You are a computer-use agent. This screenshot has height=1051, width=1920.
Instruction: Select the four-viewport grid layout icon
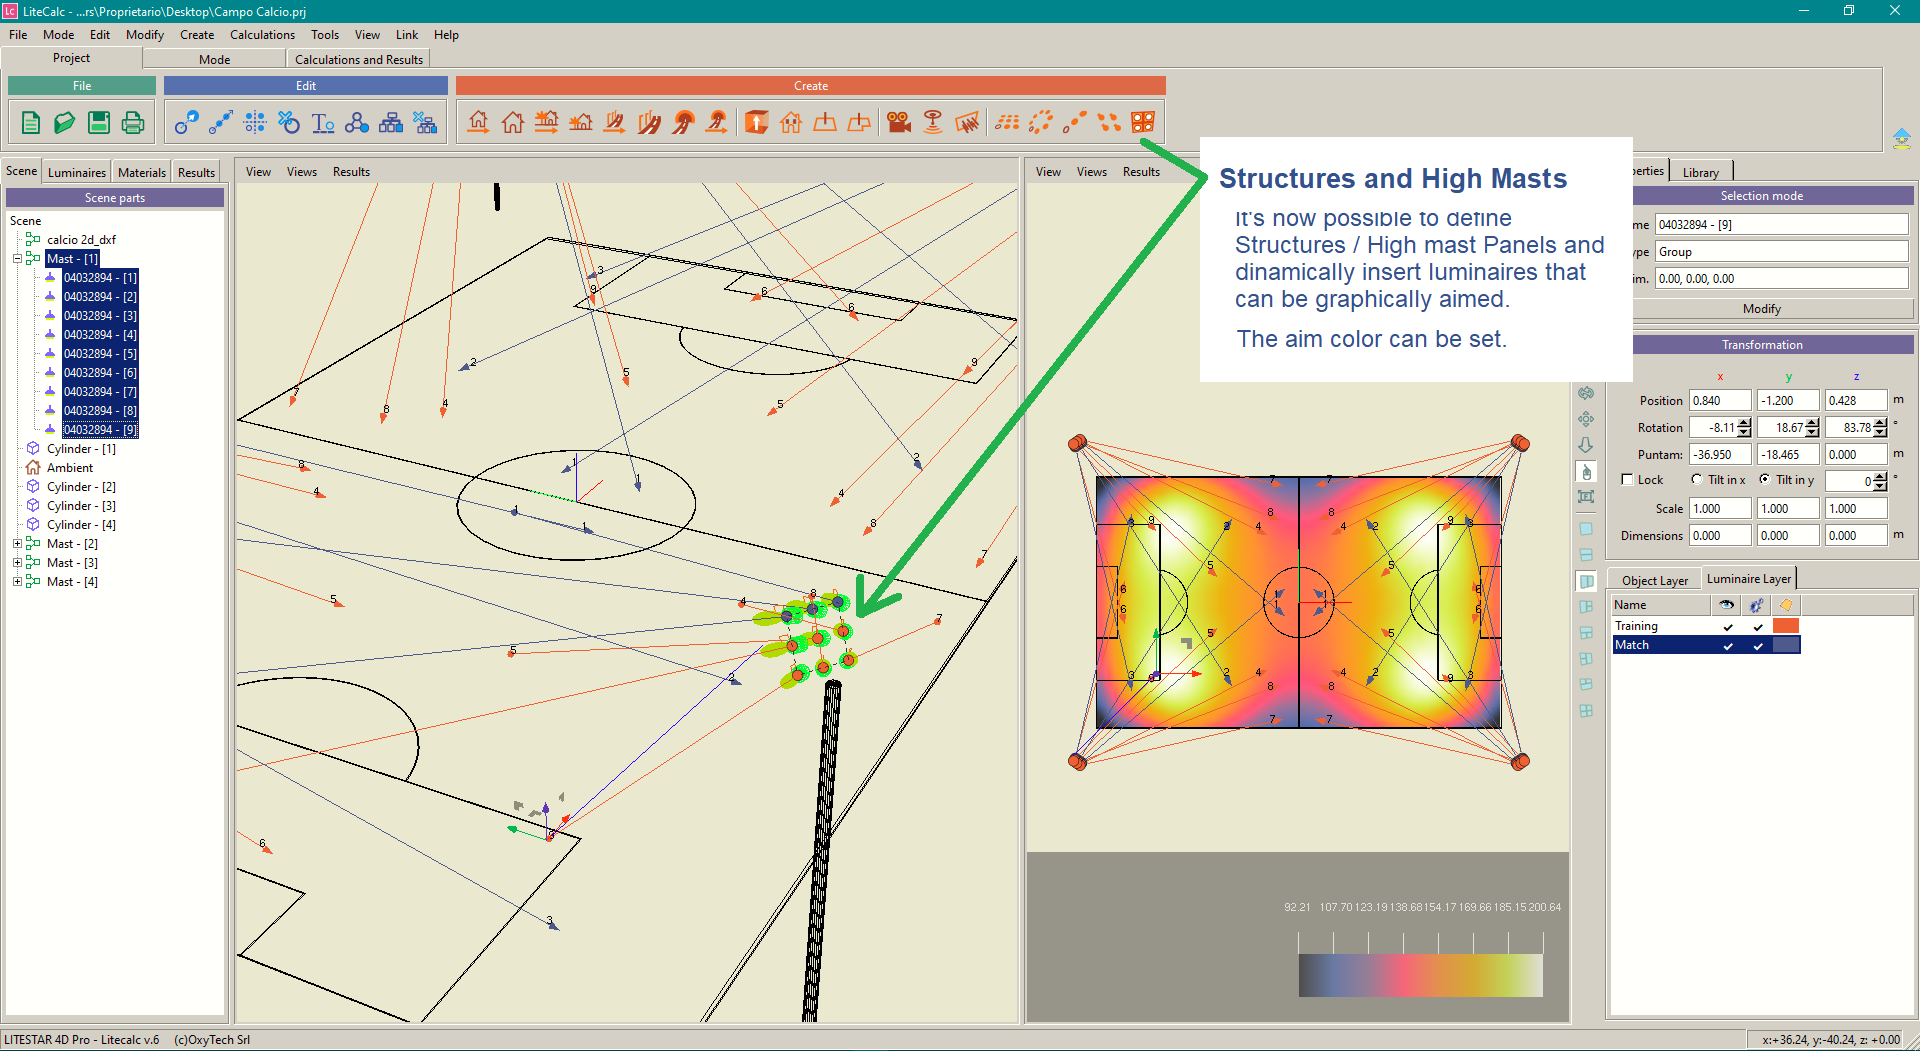[x=1586, y=711]
